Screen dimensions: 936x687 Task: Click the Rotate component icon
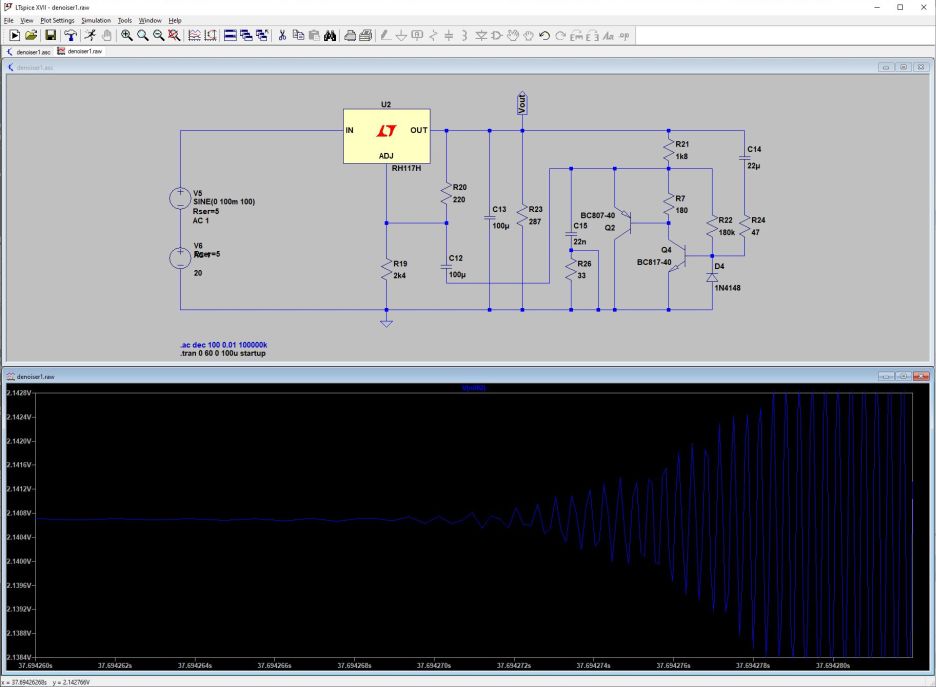tap(576, 36)
